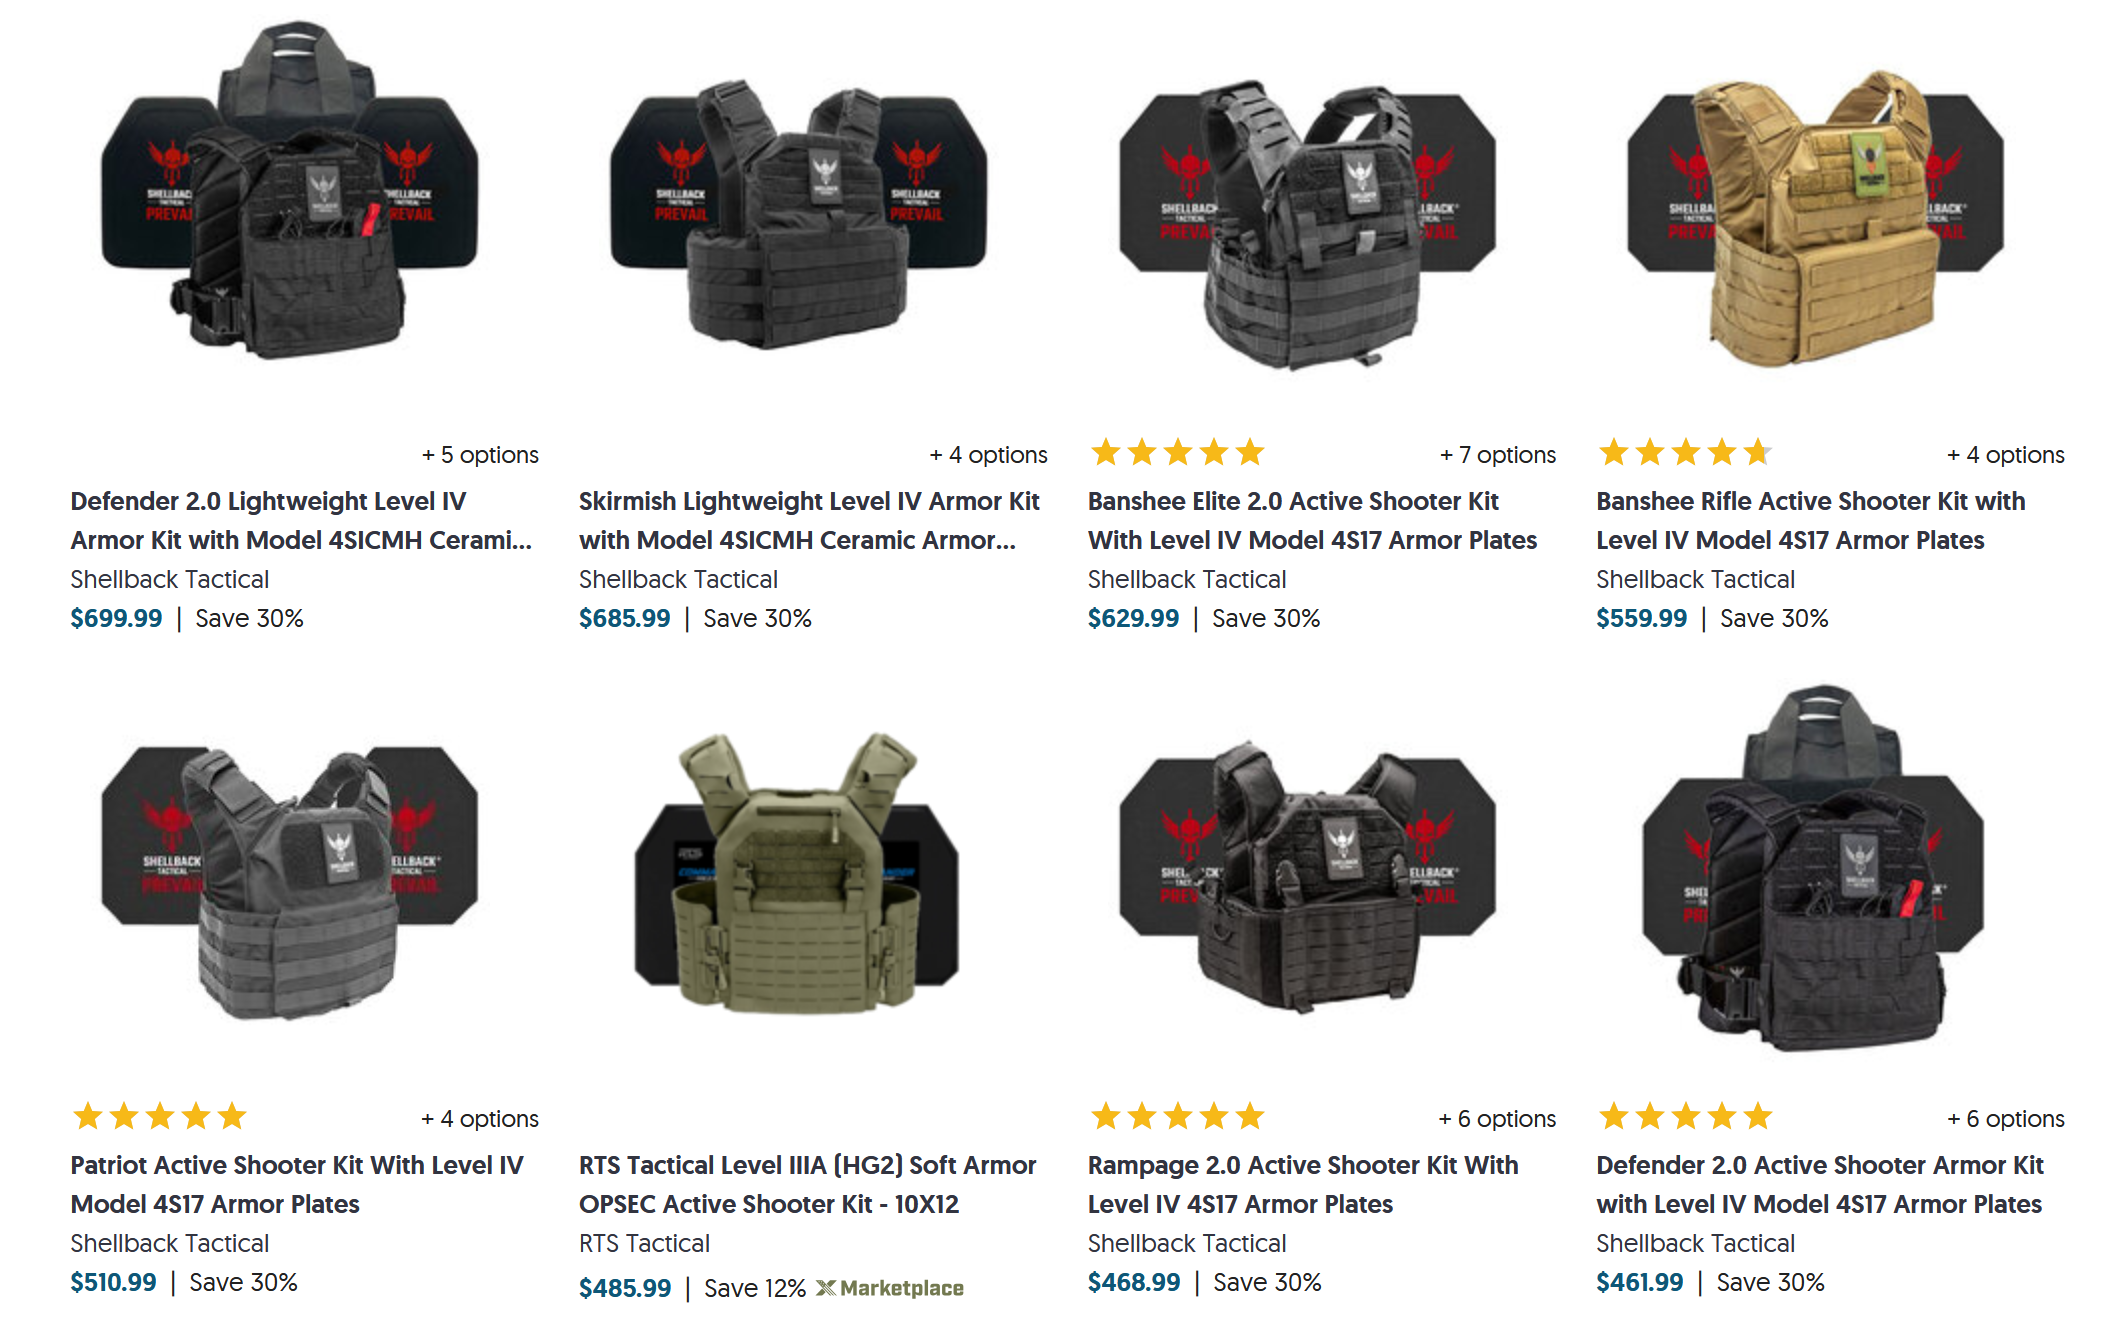The height and width of the screenshot is (1338, 2114).
Task: Click the $461.99 Defender 2.0 price
Action: click(1640, 1282)
